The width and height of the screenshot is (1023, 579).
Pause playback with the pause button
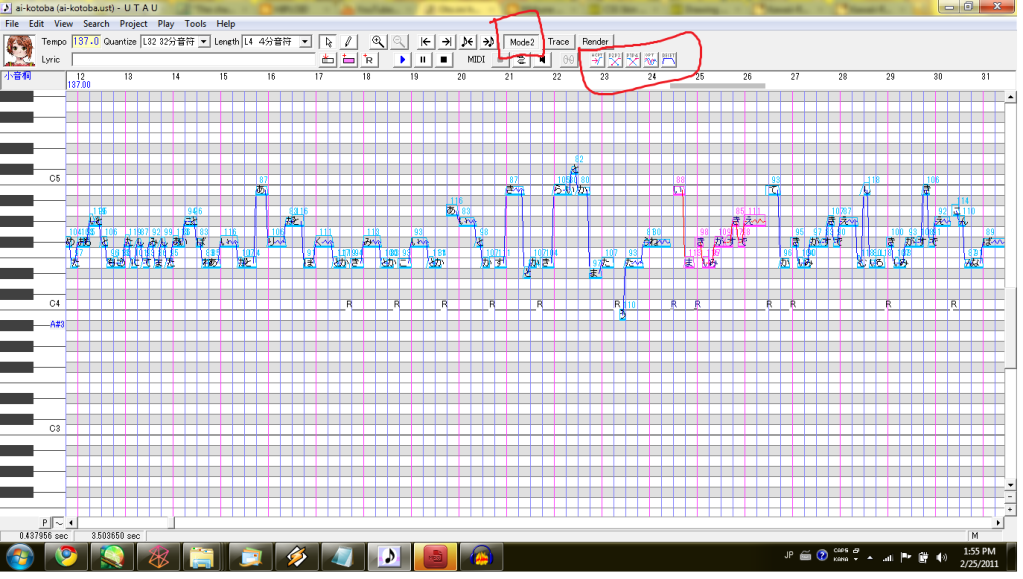423,60
